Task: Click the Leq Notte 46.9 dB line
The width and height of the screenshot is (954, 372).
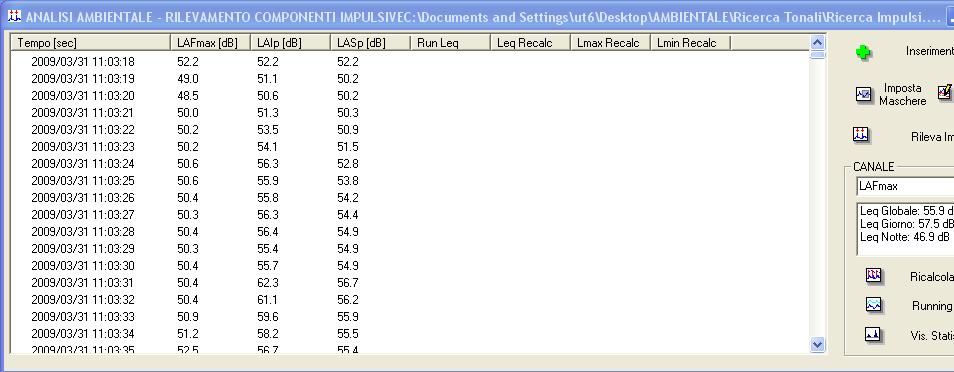Action: click(905, 237)
